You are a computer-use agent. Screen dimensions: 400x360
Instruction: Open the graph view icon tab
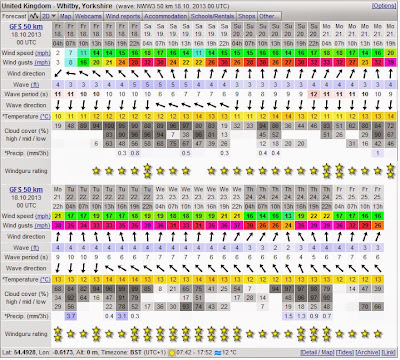pos(34,16)
